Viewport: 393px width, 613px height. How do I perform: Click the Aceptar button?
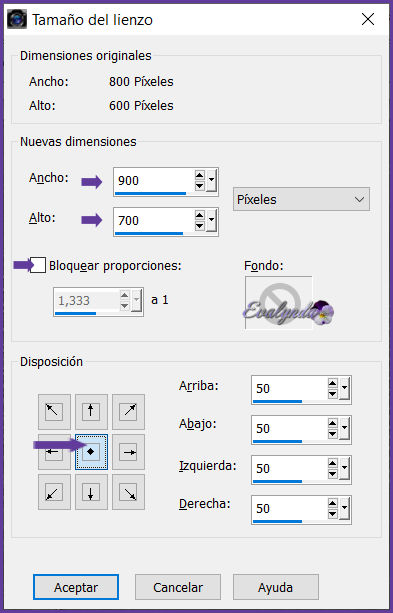tap(76, 587)
